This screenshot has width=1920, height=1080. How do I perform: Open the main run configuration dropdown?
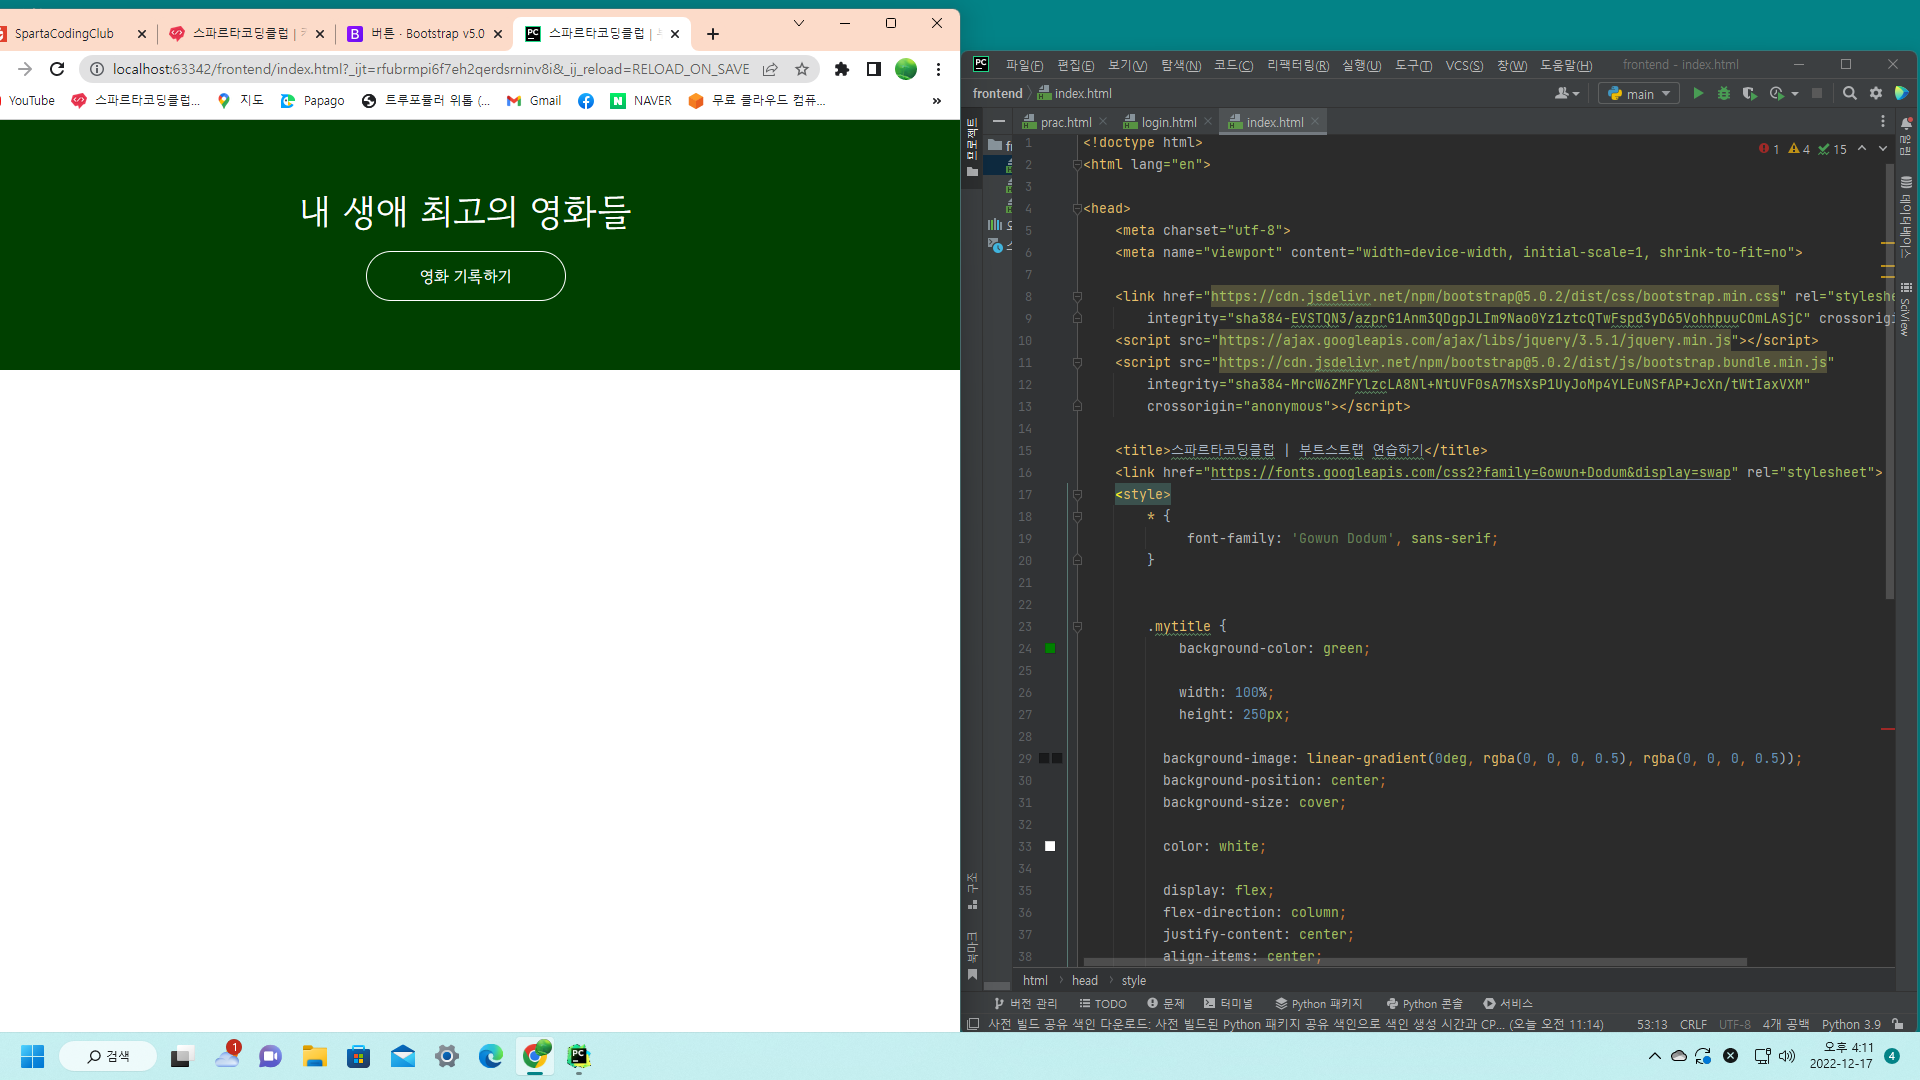tap(1639, 93)
